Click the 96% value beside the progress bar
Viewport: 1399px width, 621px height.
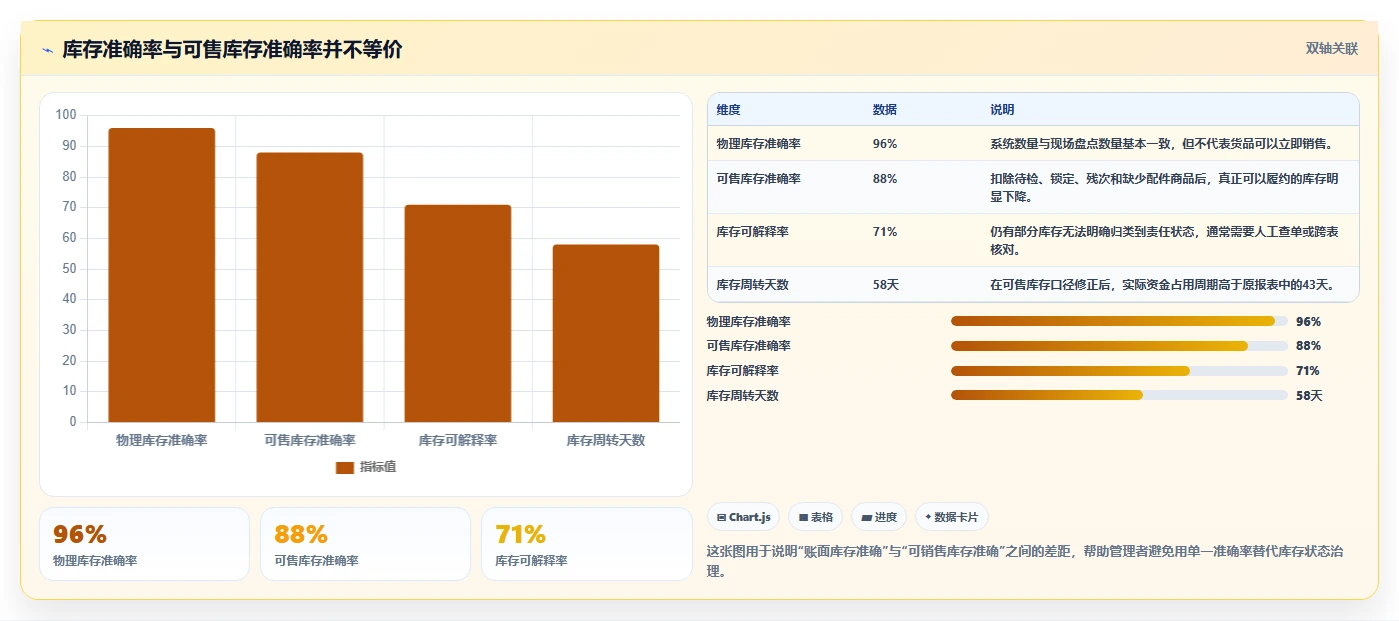click(x=1308, y=322)
